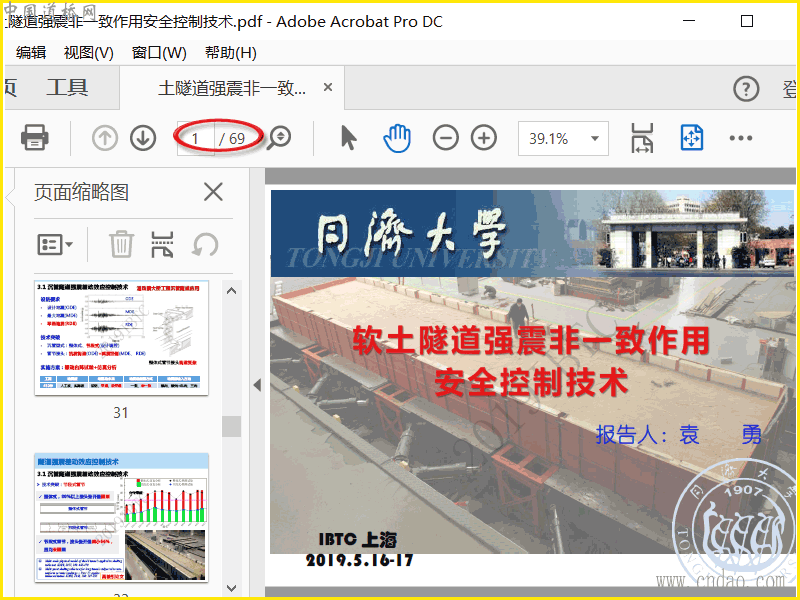Viewport: 800px width, 600px height.
Task: Open the three-dot more tools menu
Action: (741, 138)
